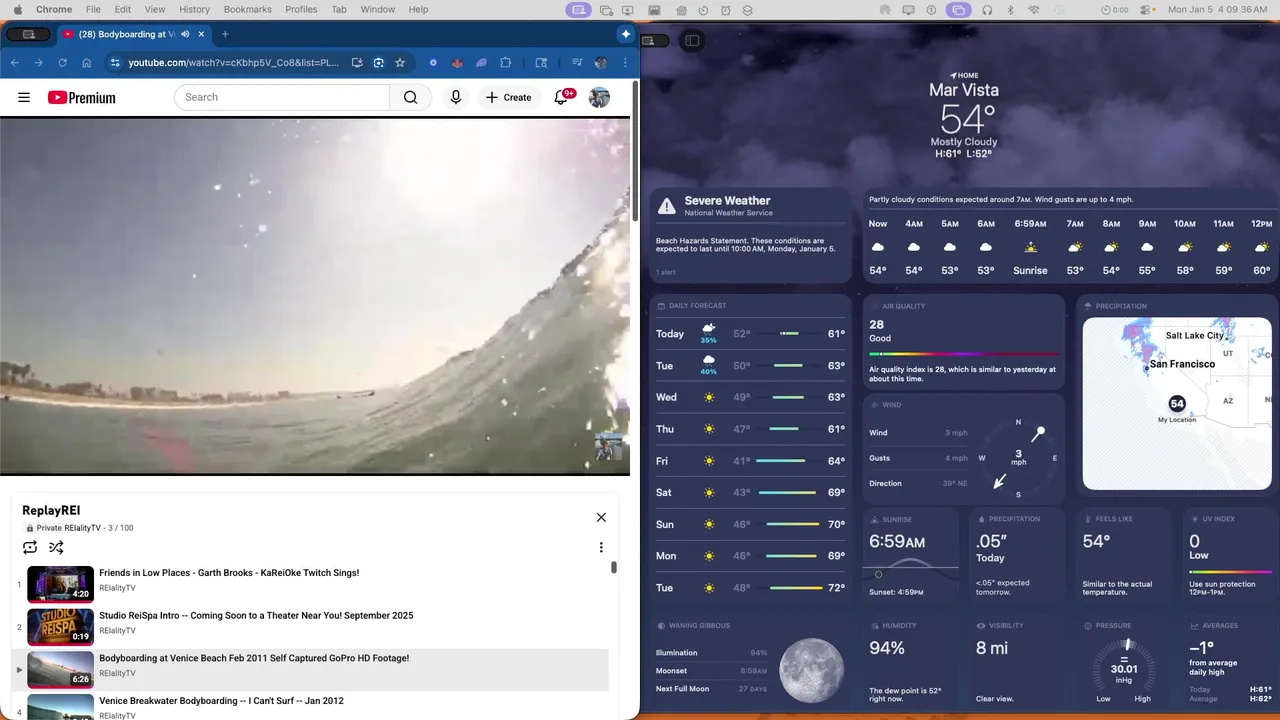
Task: Click waning gibbous moon image
Action: click(x=812, y=669)
